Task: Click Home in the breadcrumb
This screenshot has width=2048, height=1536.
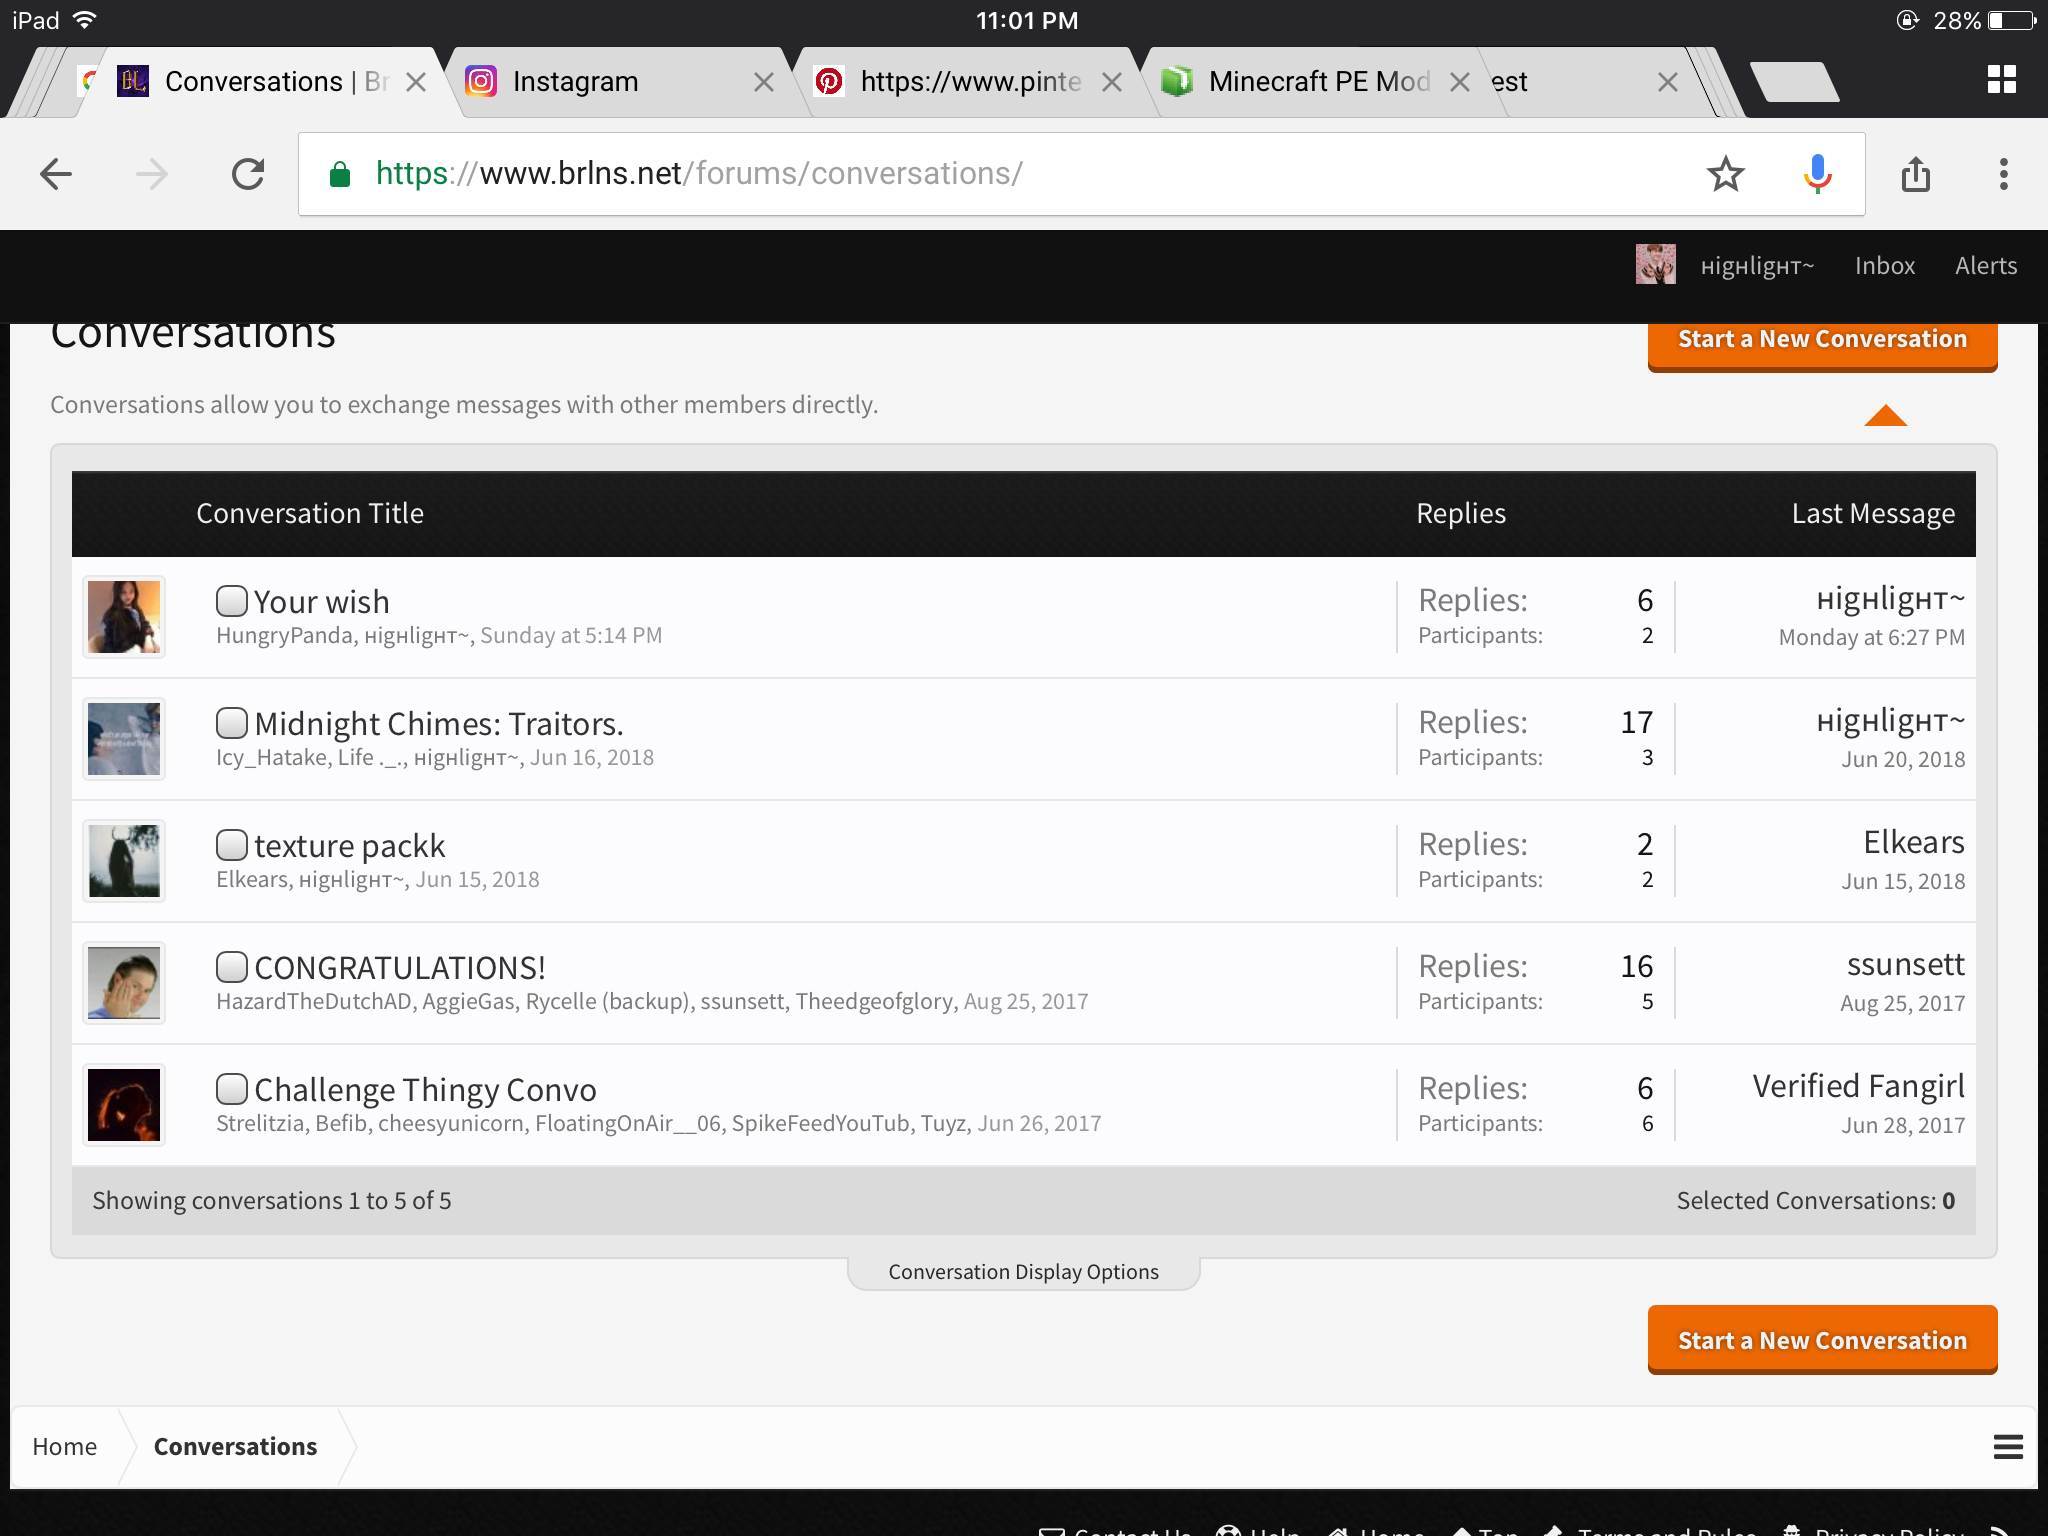Action: point(64,1447)
